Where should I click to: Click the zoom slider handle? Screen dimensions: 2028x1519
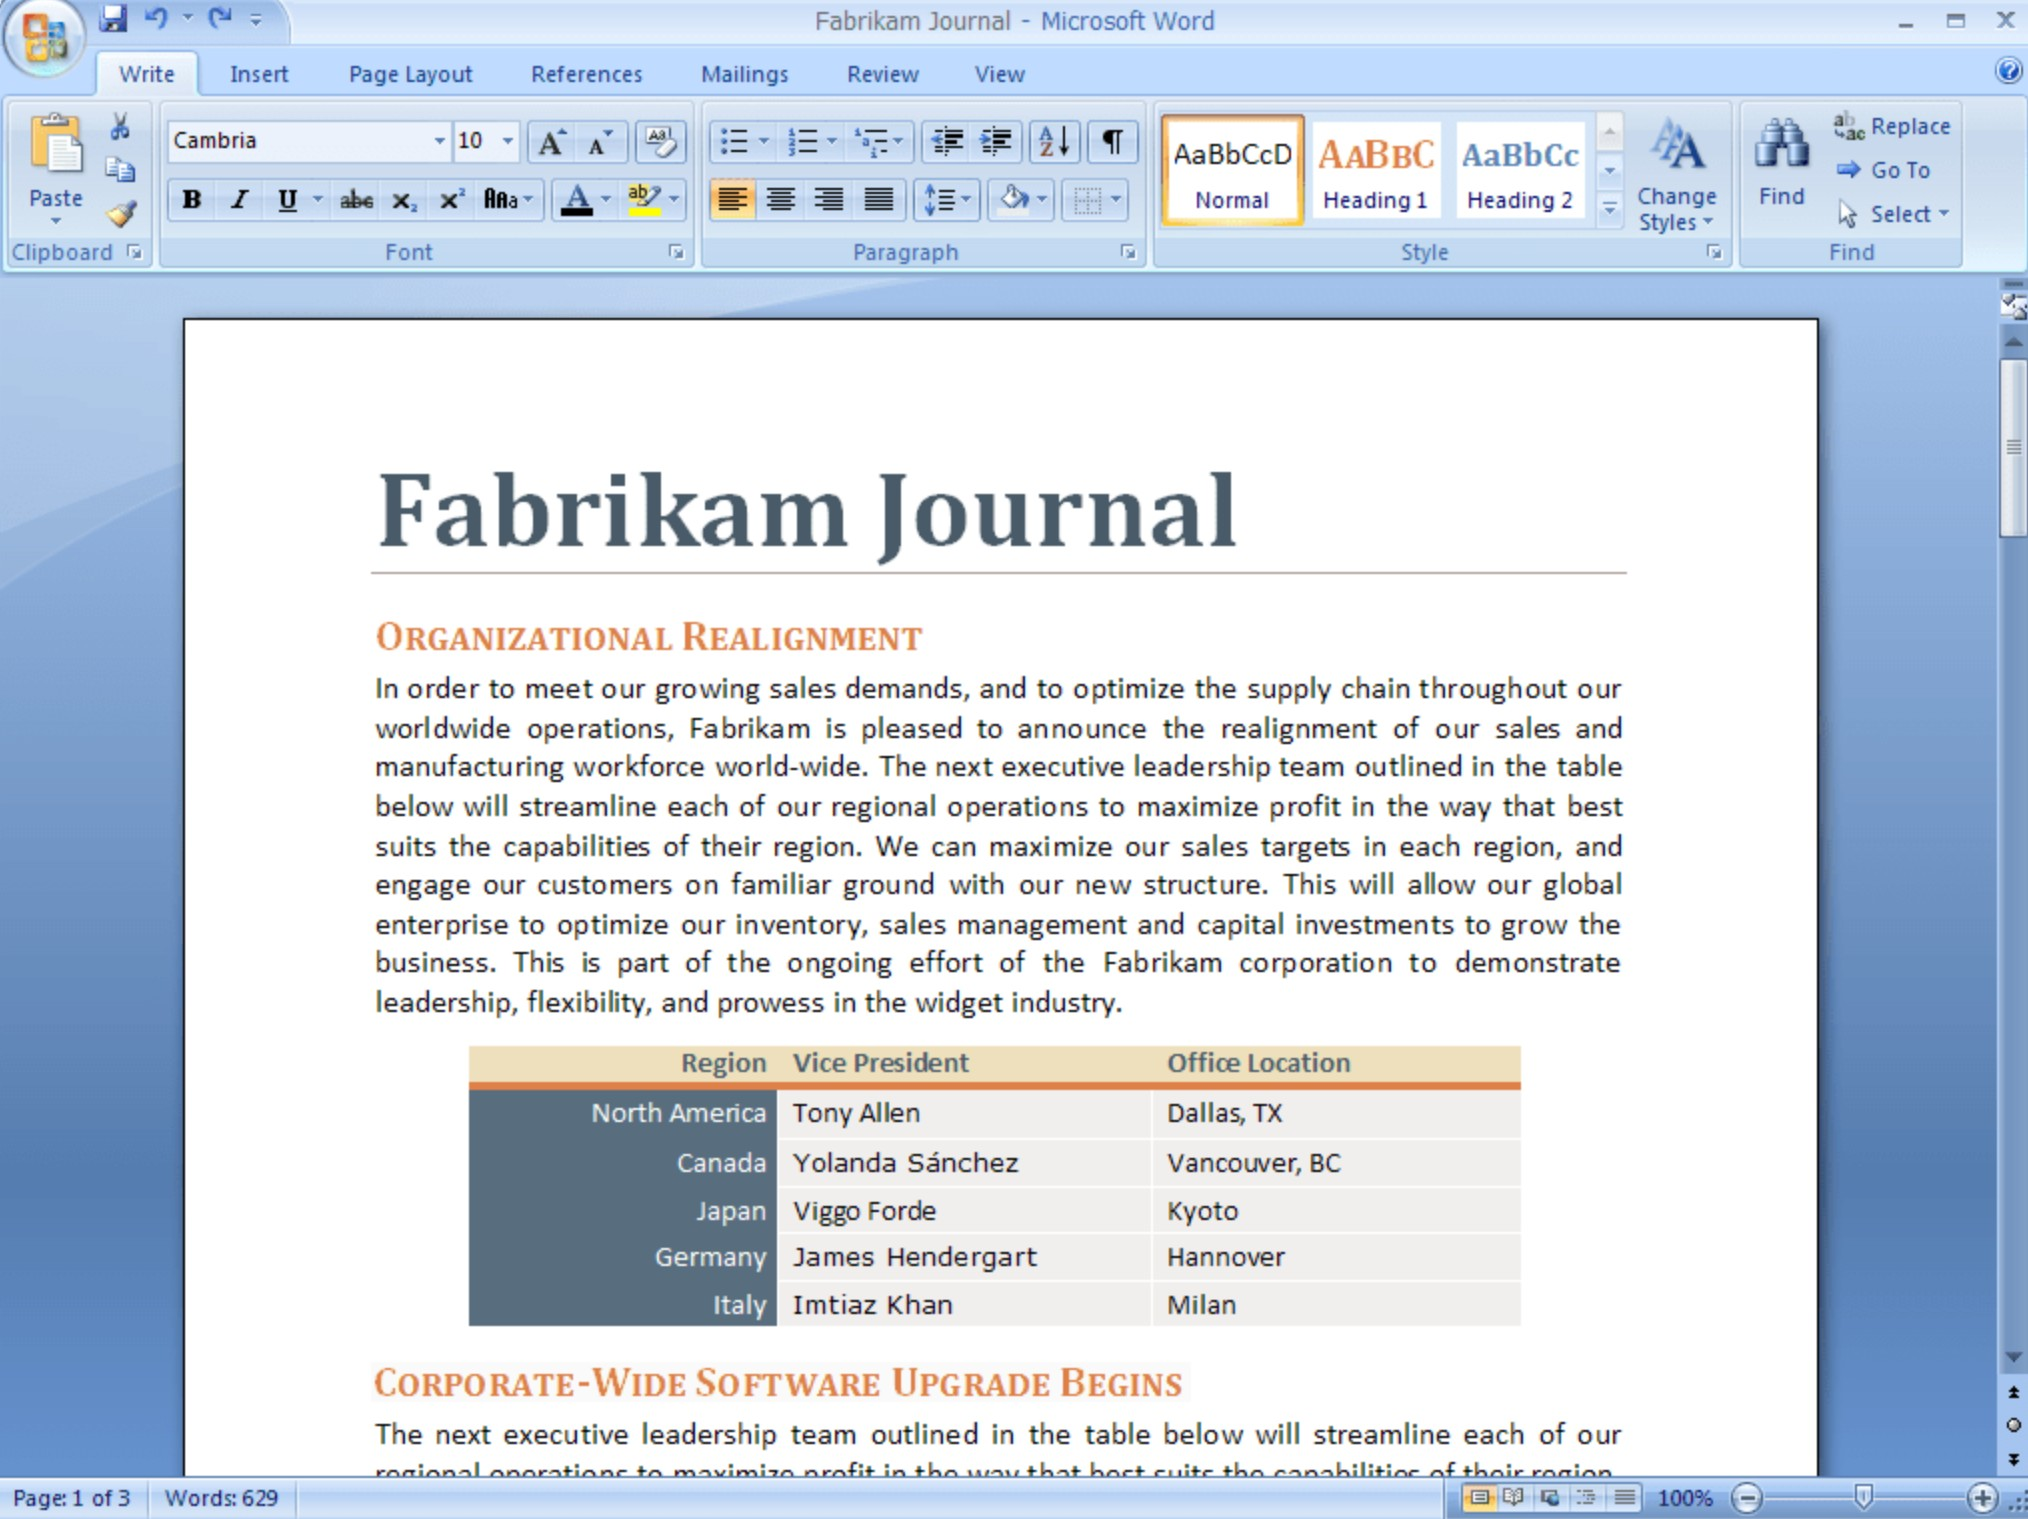pyautogui.click(x=1863, y=1496)
